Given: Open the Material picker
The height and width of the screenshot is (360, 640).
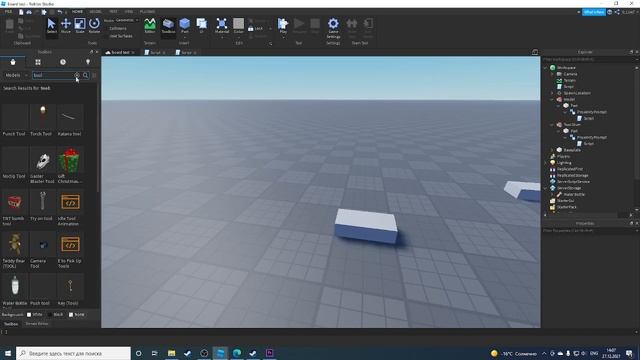Looking at the screenshot, I should click(222, 26).
